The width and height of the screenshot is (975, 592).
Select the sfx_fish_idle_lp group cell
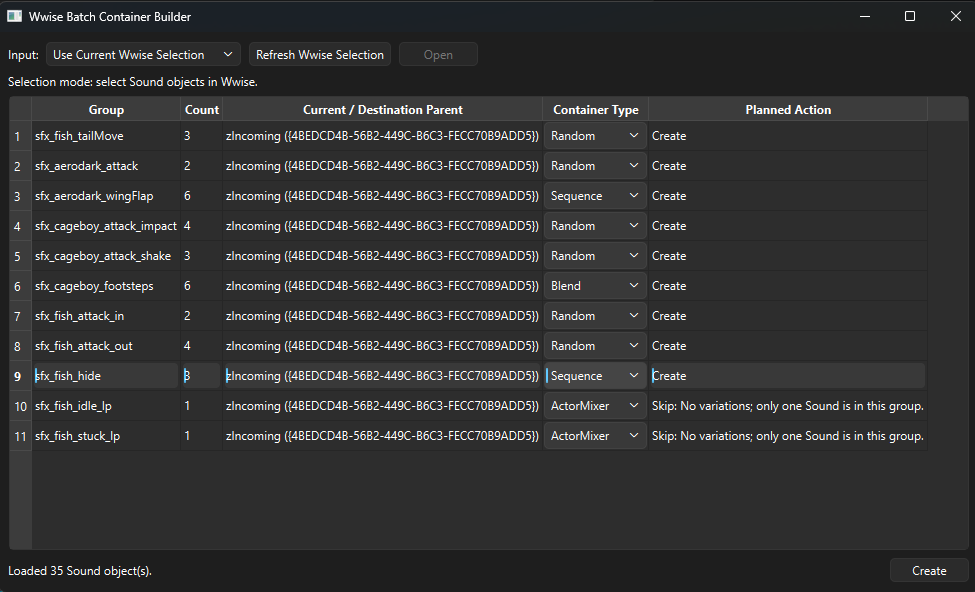(x=106, y=405)
